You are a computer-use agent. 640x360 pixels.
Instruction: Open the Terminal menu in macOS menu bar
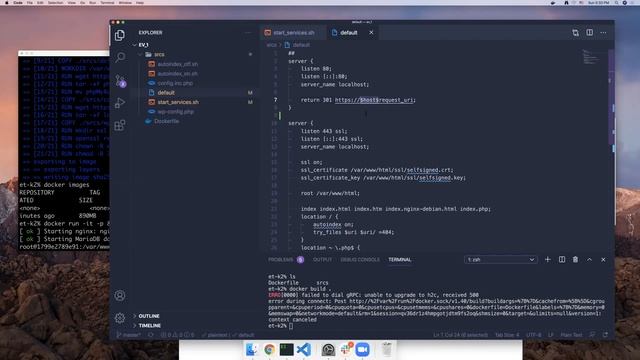click(x=107, y=3)
